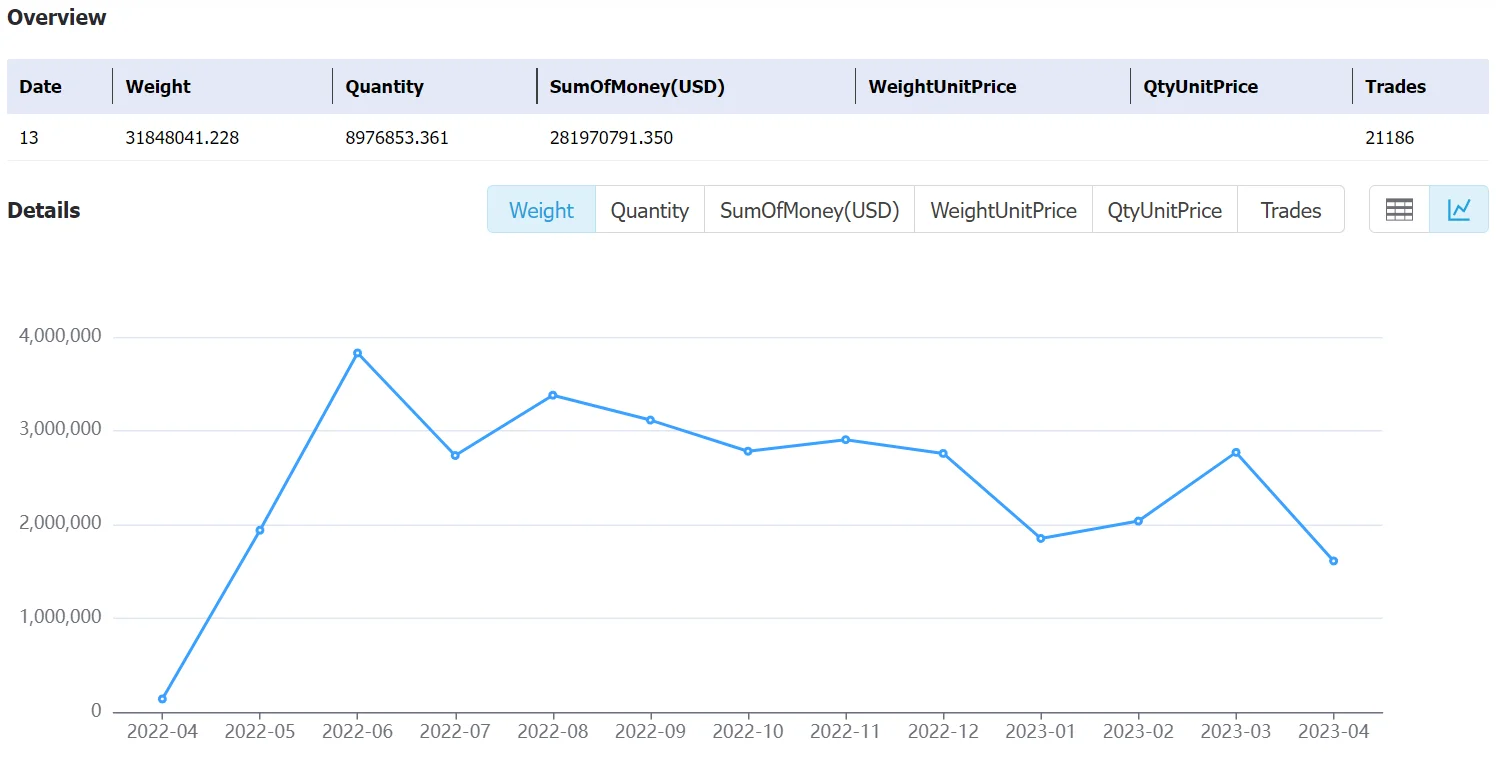Select the Quantity tab
The height and width of the screenshot is (760, 1496).
click(650, 210)
